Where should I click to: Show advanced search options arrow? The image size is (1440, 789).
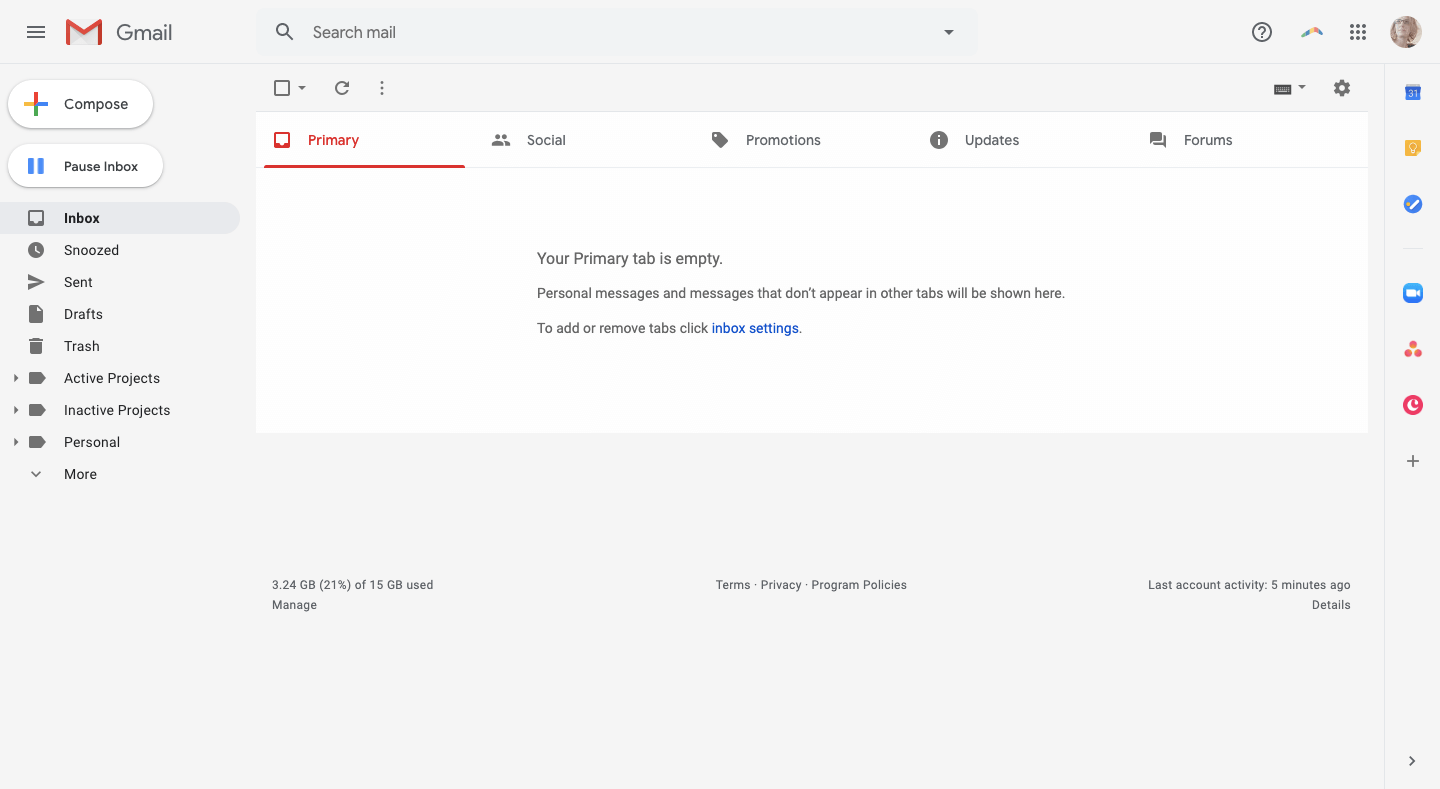pos(949,32)
